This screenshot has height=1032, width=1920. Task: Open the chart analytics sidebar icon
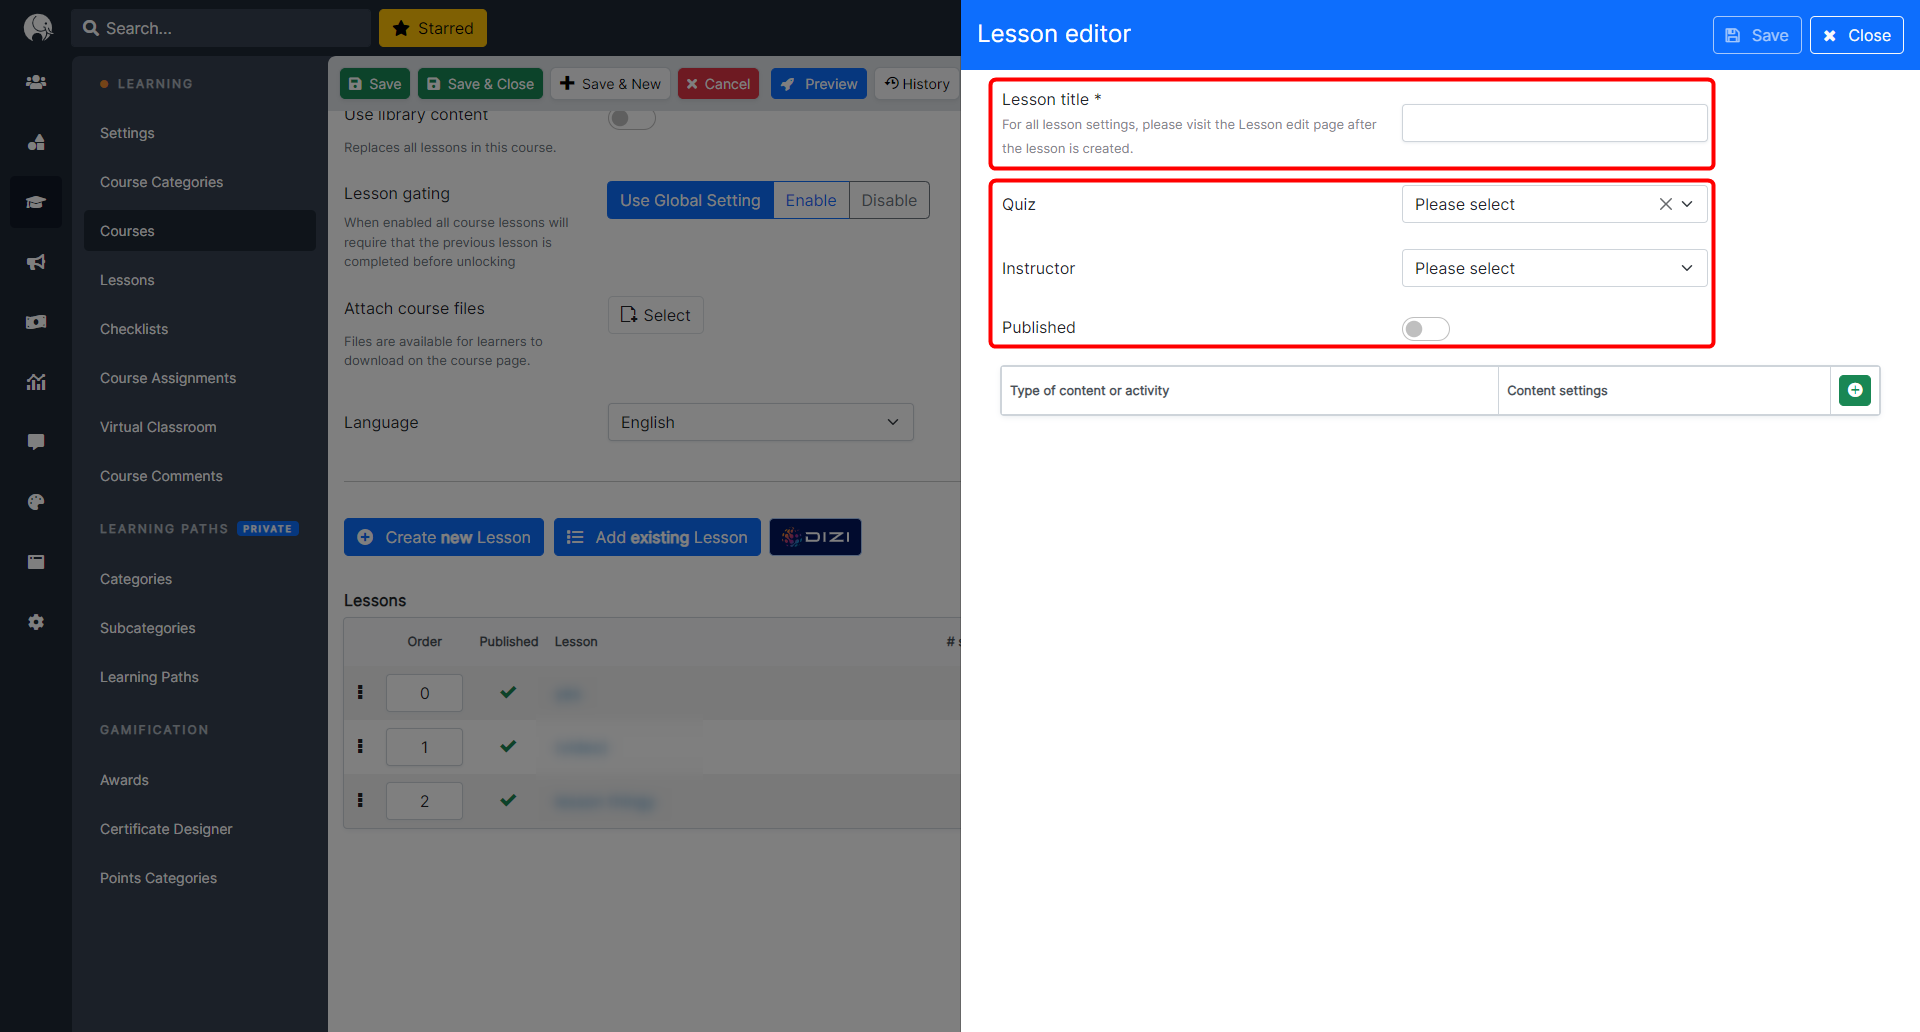pos(36,382)
